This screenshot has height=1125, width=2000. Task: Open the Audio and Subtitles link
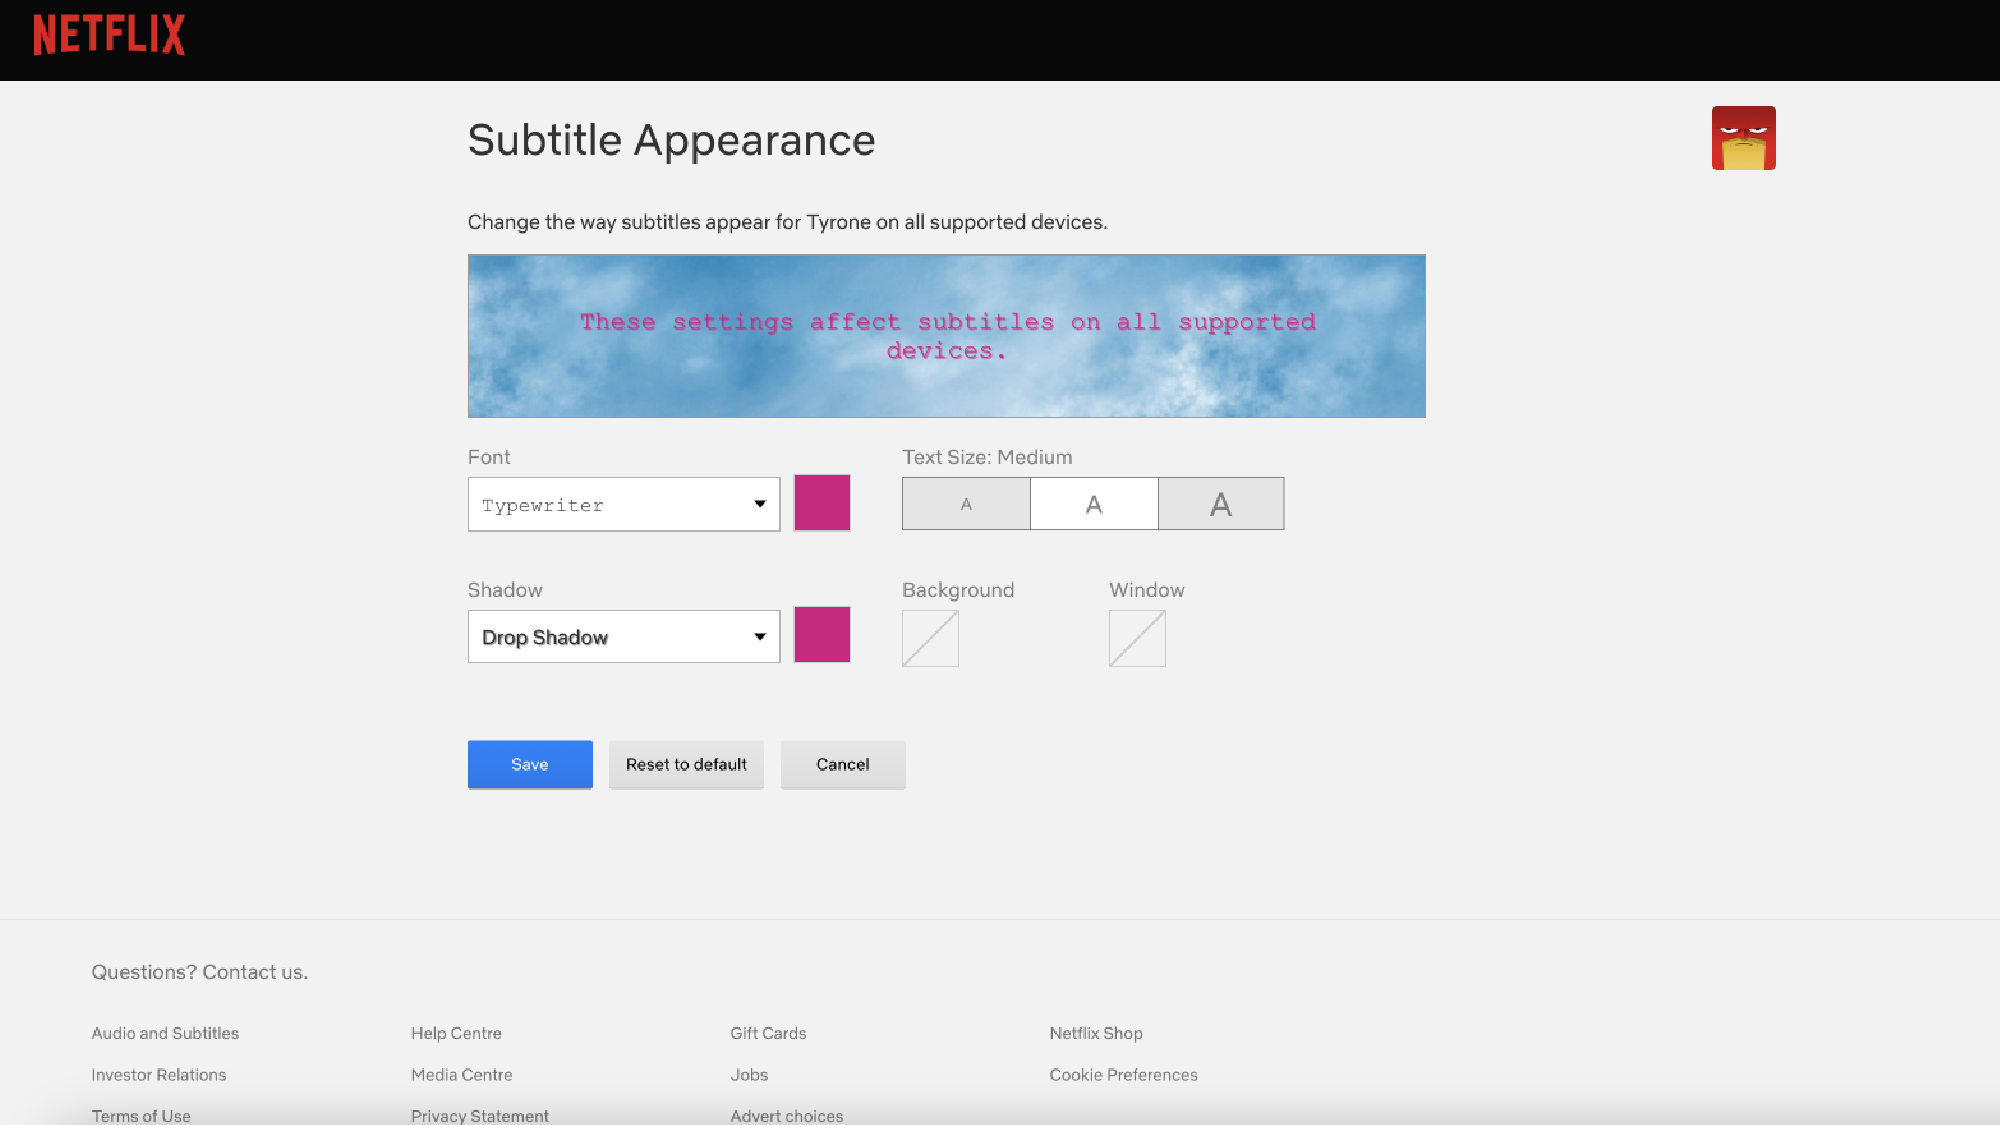click(x=165, y=1033)
